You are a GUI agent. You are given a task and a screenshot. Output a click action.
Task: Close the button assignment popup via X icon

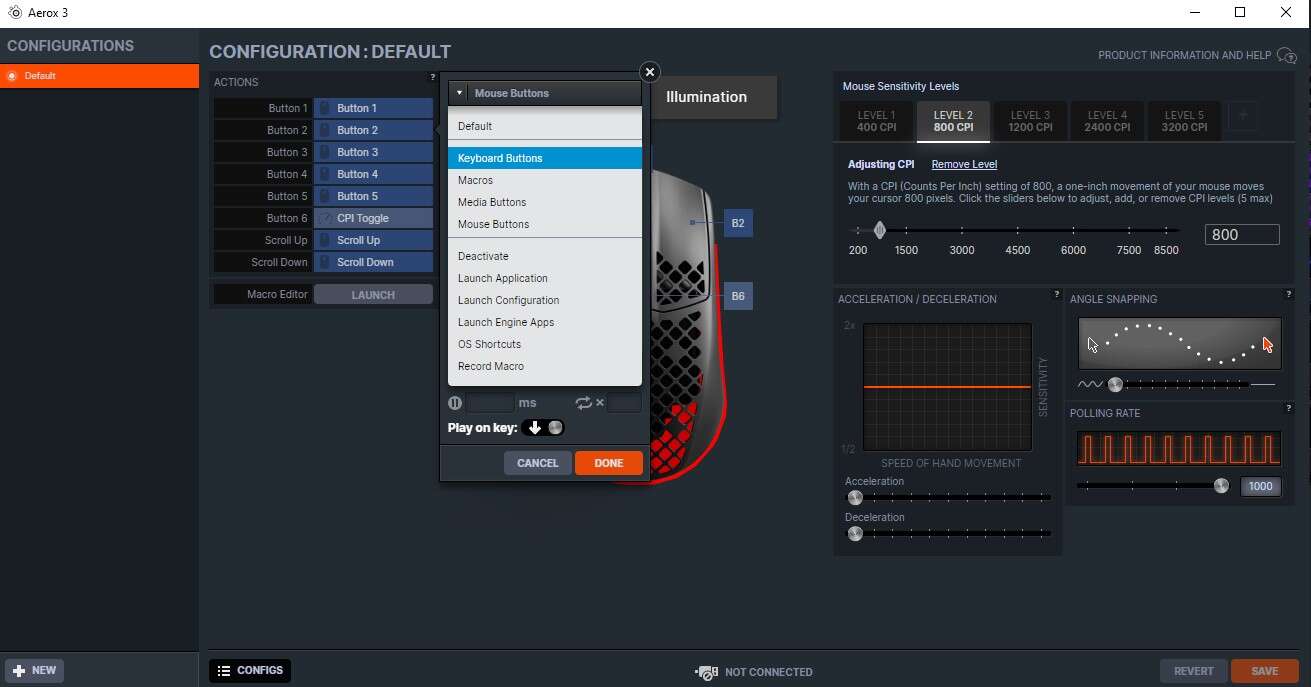click(x=650, y=72)
